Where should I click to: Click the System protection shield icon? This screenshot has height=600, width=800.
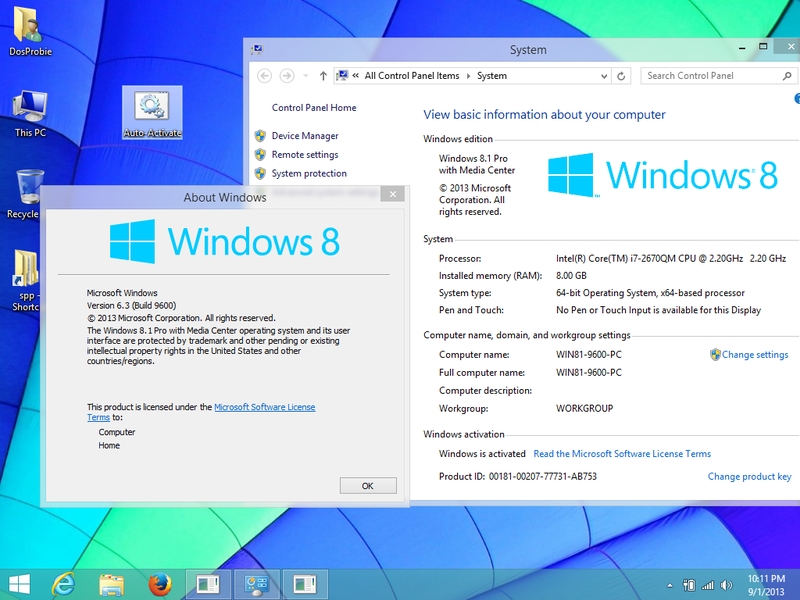click(260, 173)
